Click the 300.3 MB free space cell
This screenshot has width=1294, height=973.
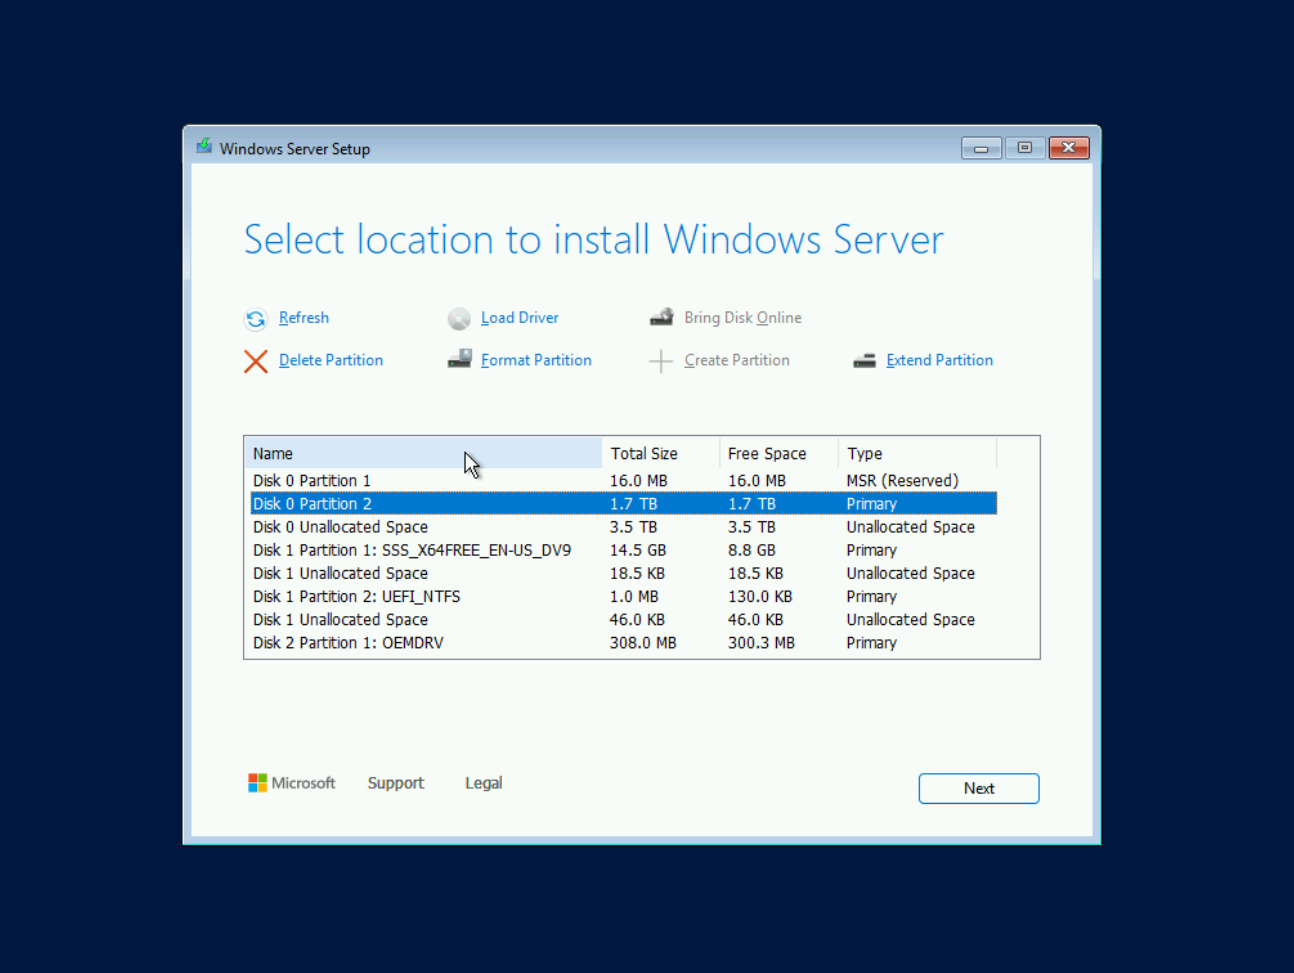pos(761,643)
